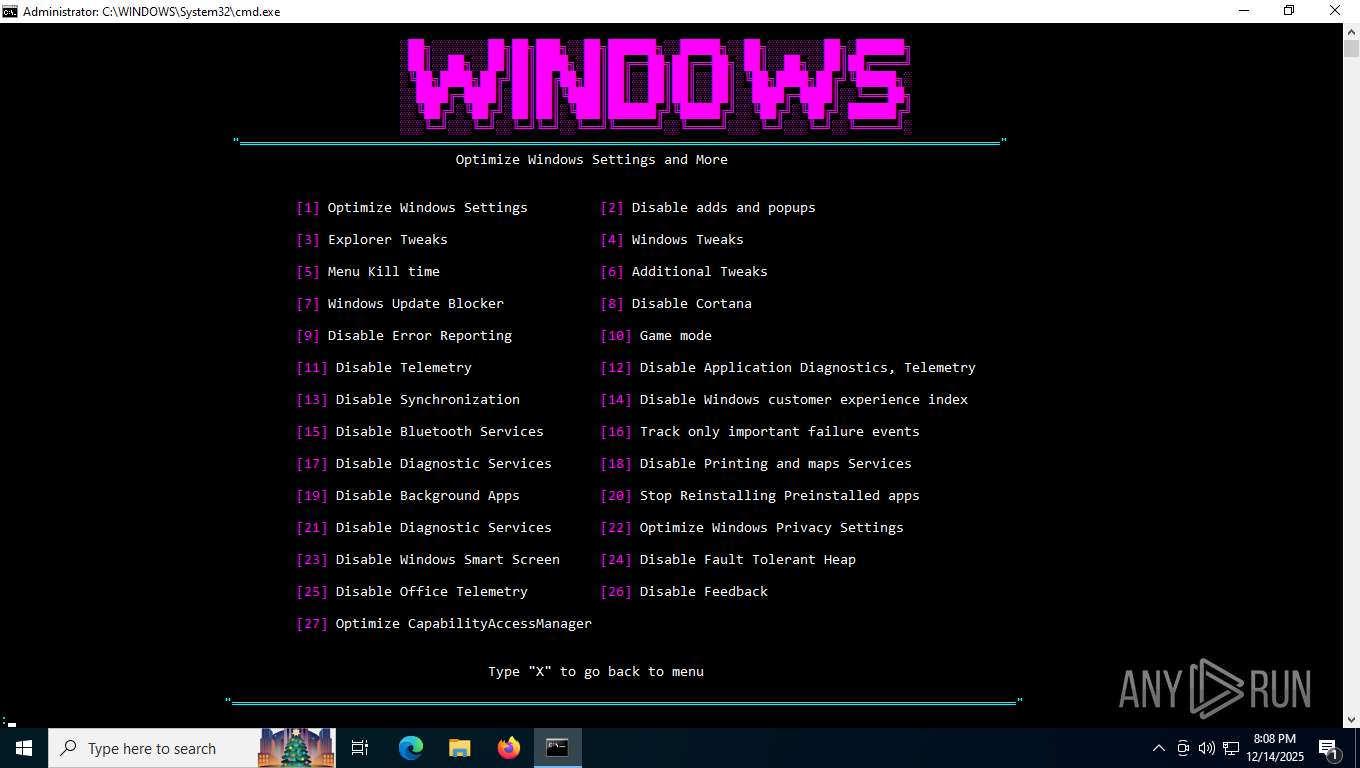The width and height of the screenshot is (1360, 768).
Task: Click option [22] Optimize Windows Privacy Settings
Action: click(x=752, y=528)
